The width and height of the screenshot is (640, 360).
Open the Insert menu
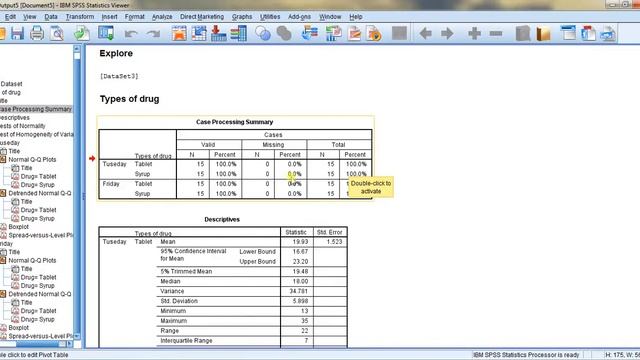tap(109, 17)
